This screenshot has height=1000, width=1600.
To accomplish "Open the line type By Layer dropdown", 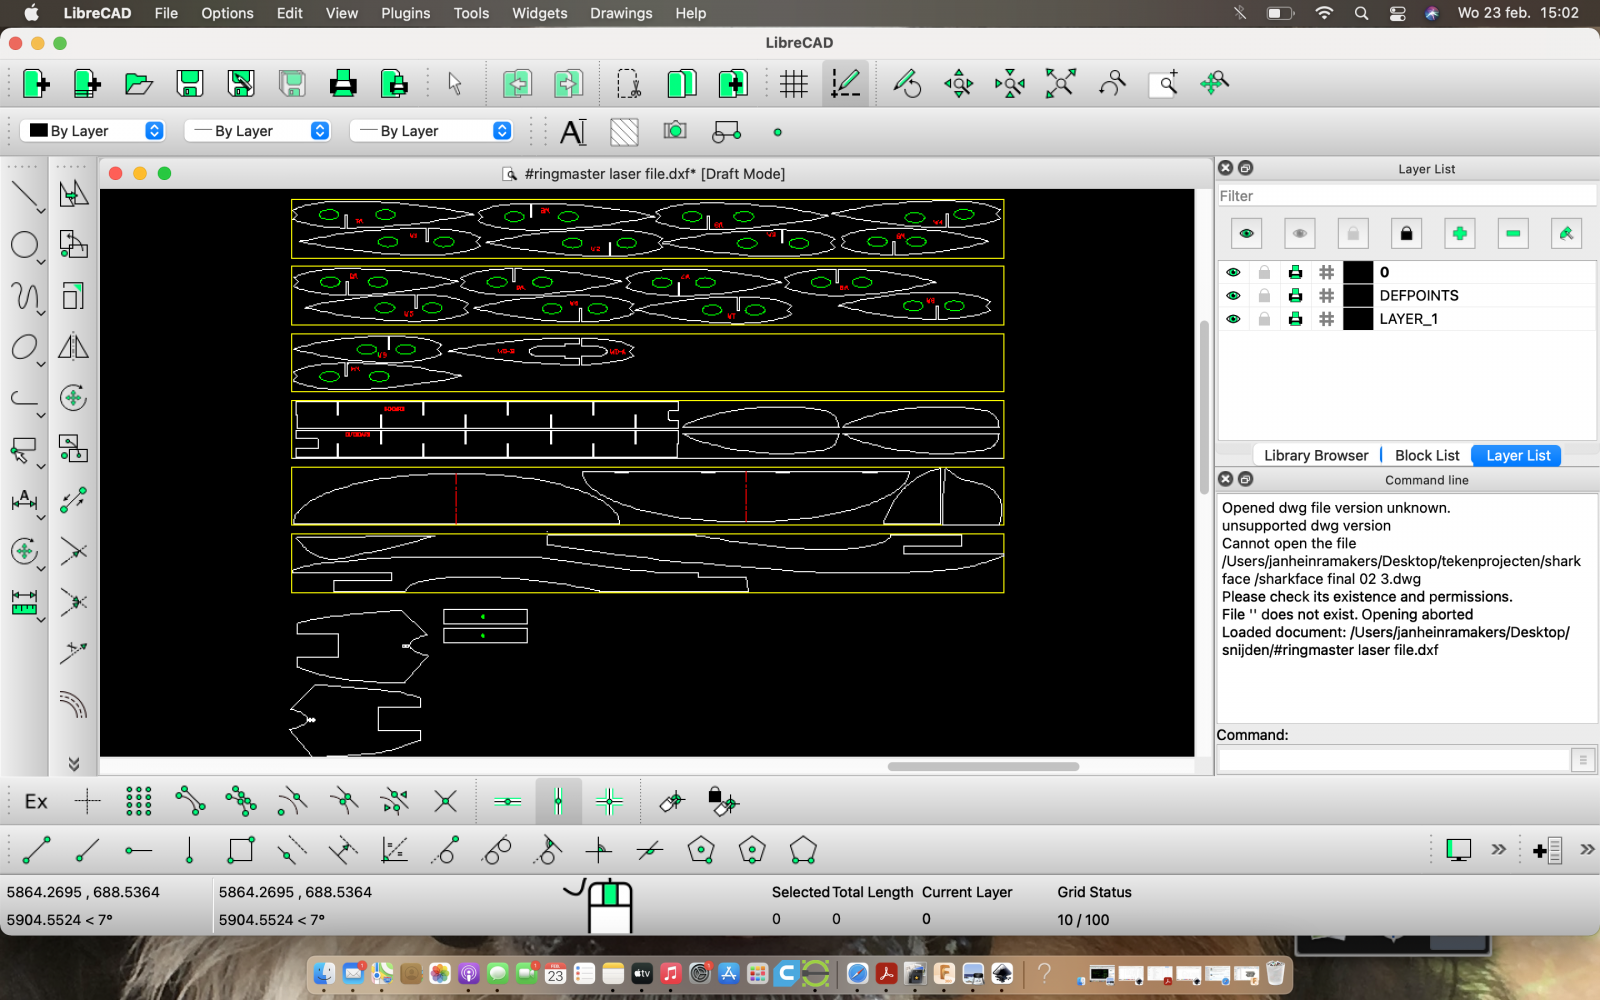I will (431, 131).
